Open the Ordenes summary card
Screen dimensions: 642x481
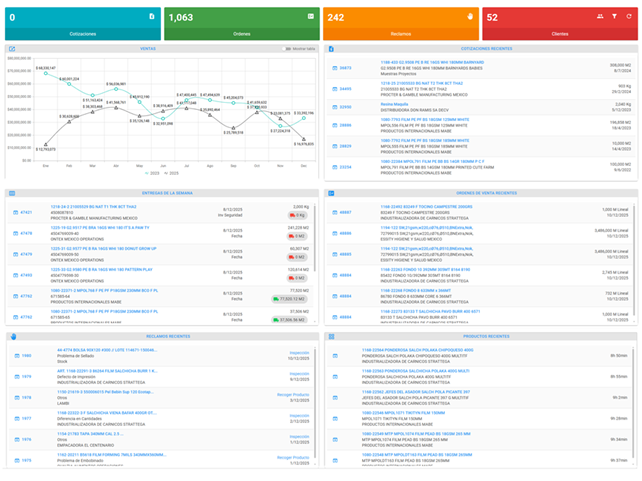(x=241, y=22)
